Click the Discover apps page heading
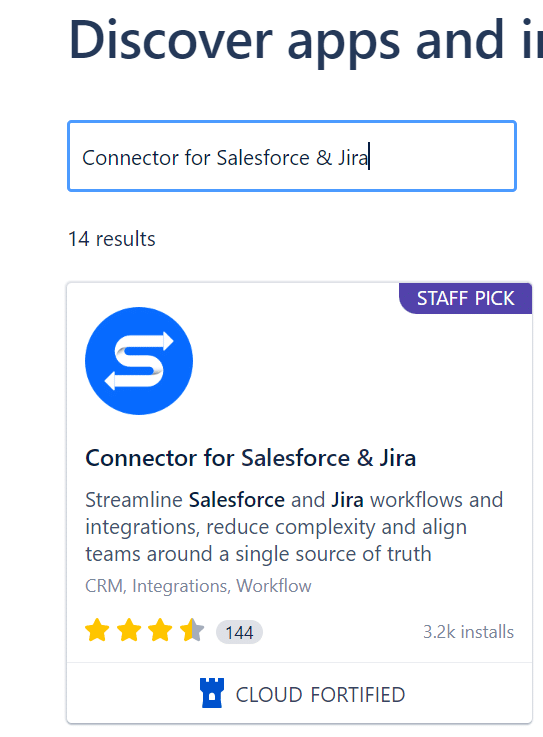Viewport: 543px width, 737px height. 306,40
